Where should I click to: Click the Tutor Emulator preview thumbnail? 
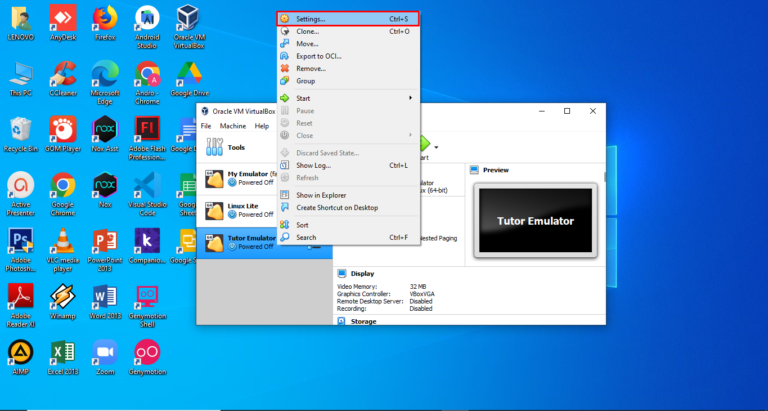(535, 220)
